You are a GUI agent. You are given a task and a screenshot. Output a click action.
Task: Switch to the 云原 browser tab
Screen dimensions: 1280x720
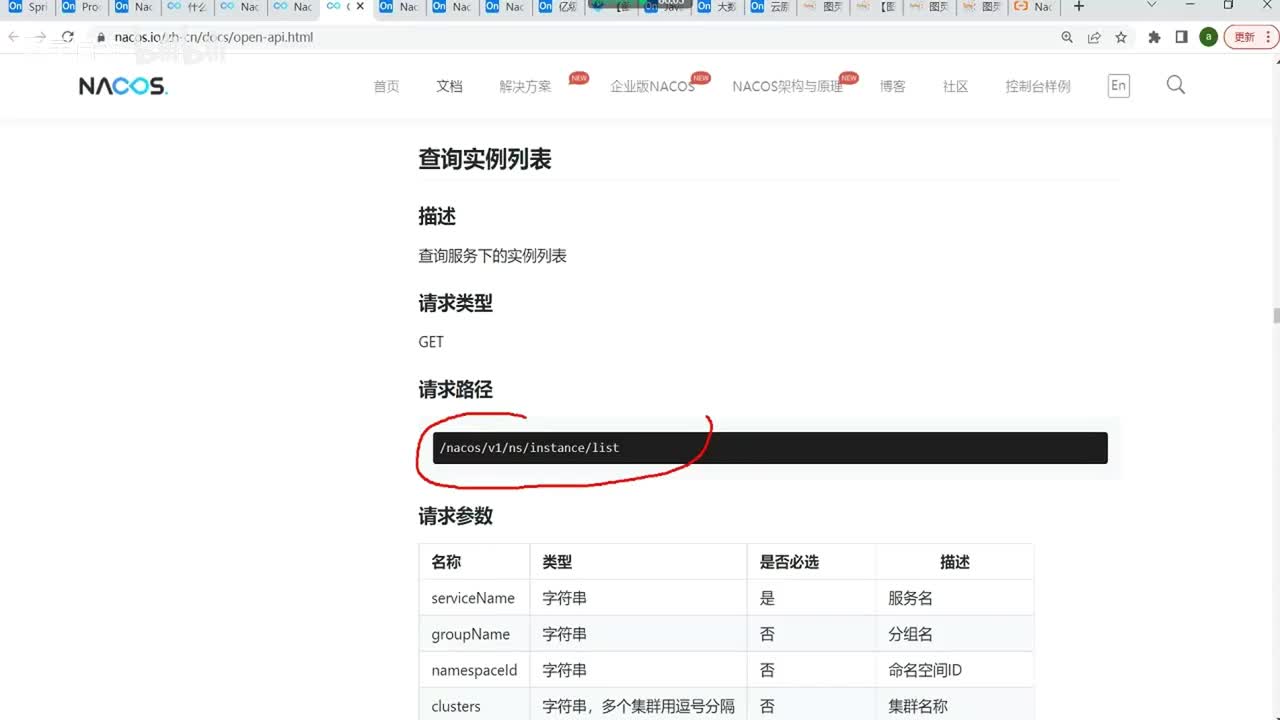pyautogui.click(x=770, y=7)
